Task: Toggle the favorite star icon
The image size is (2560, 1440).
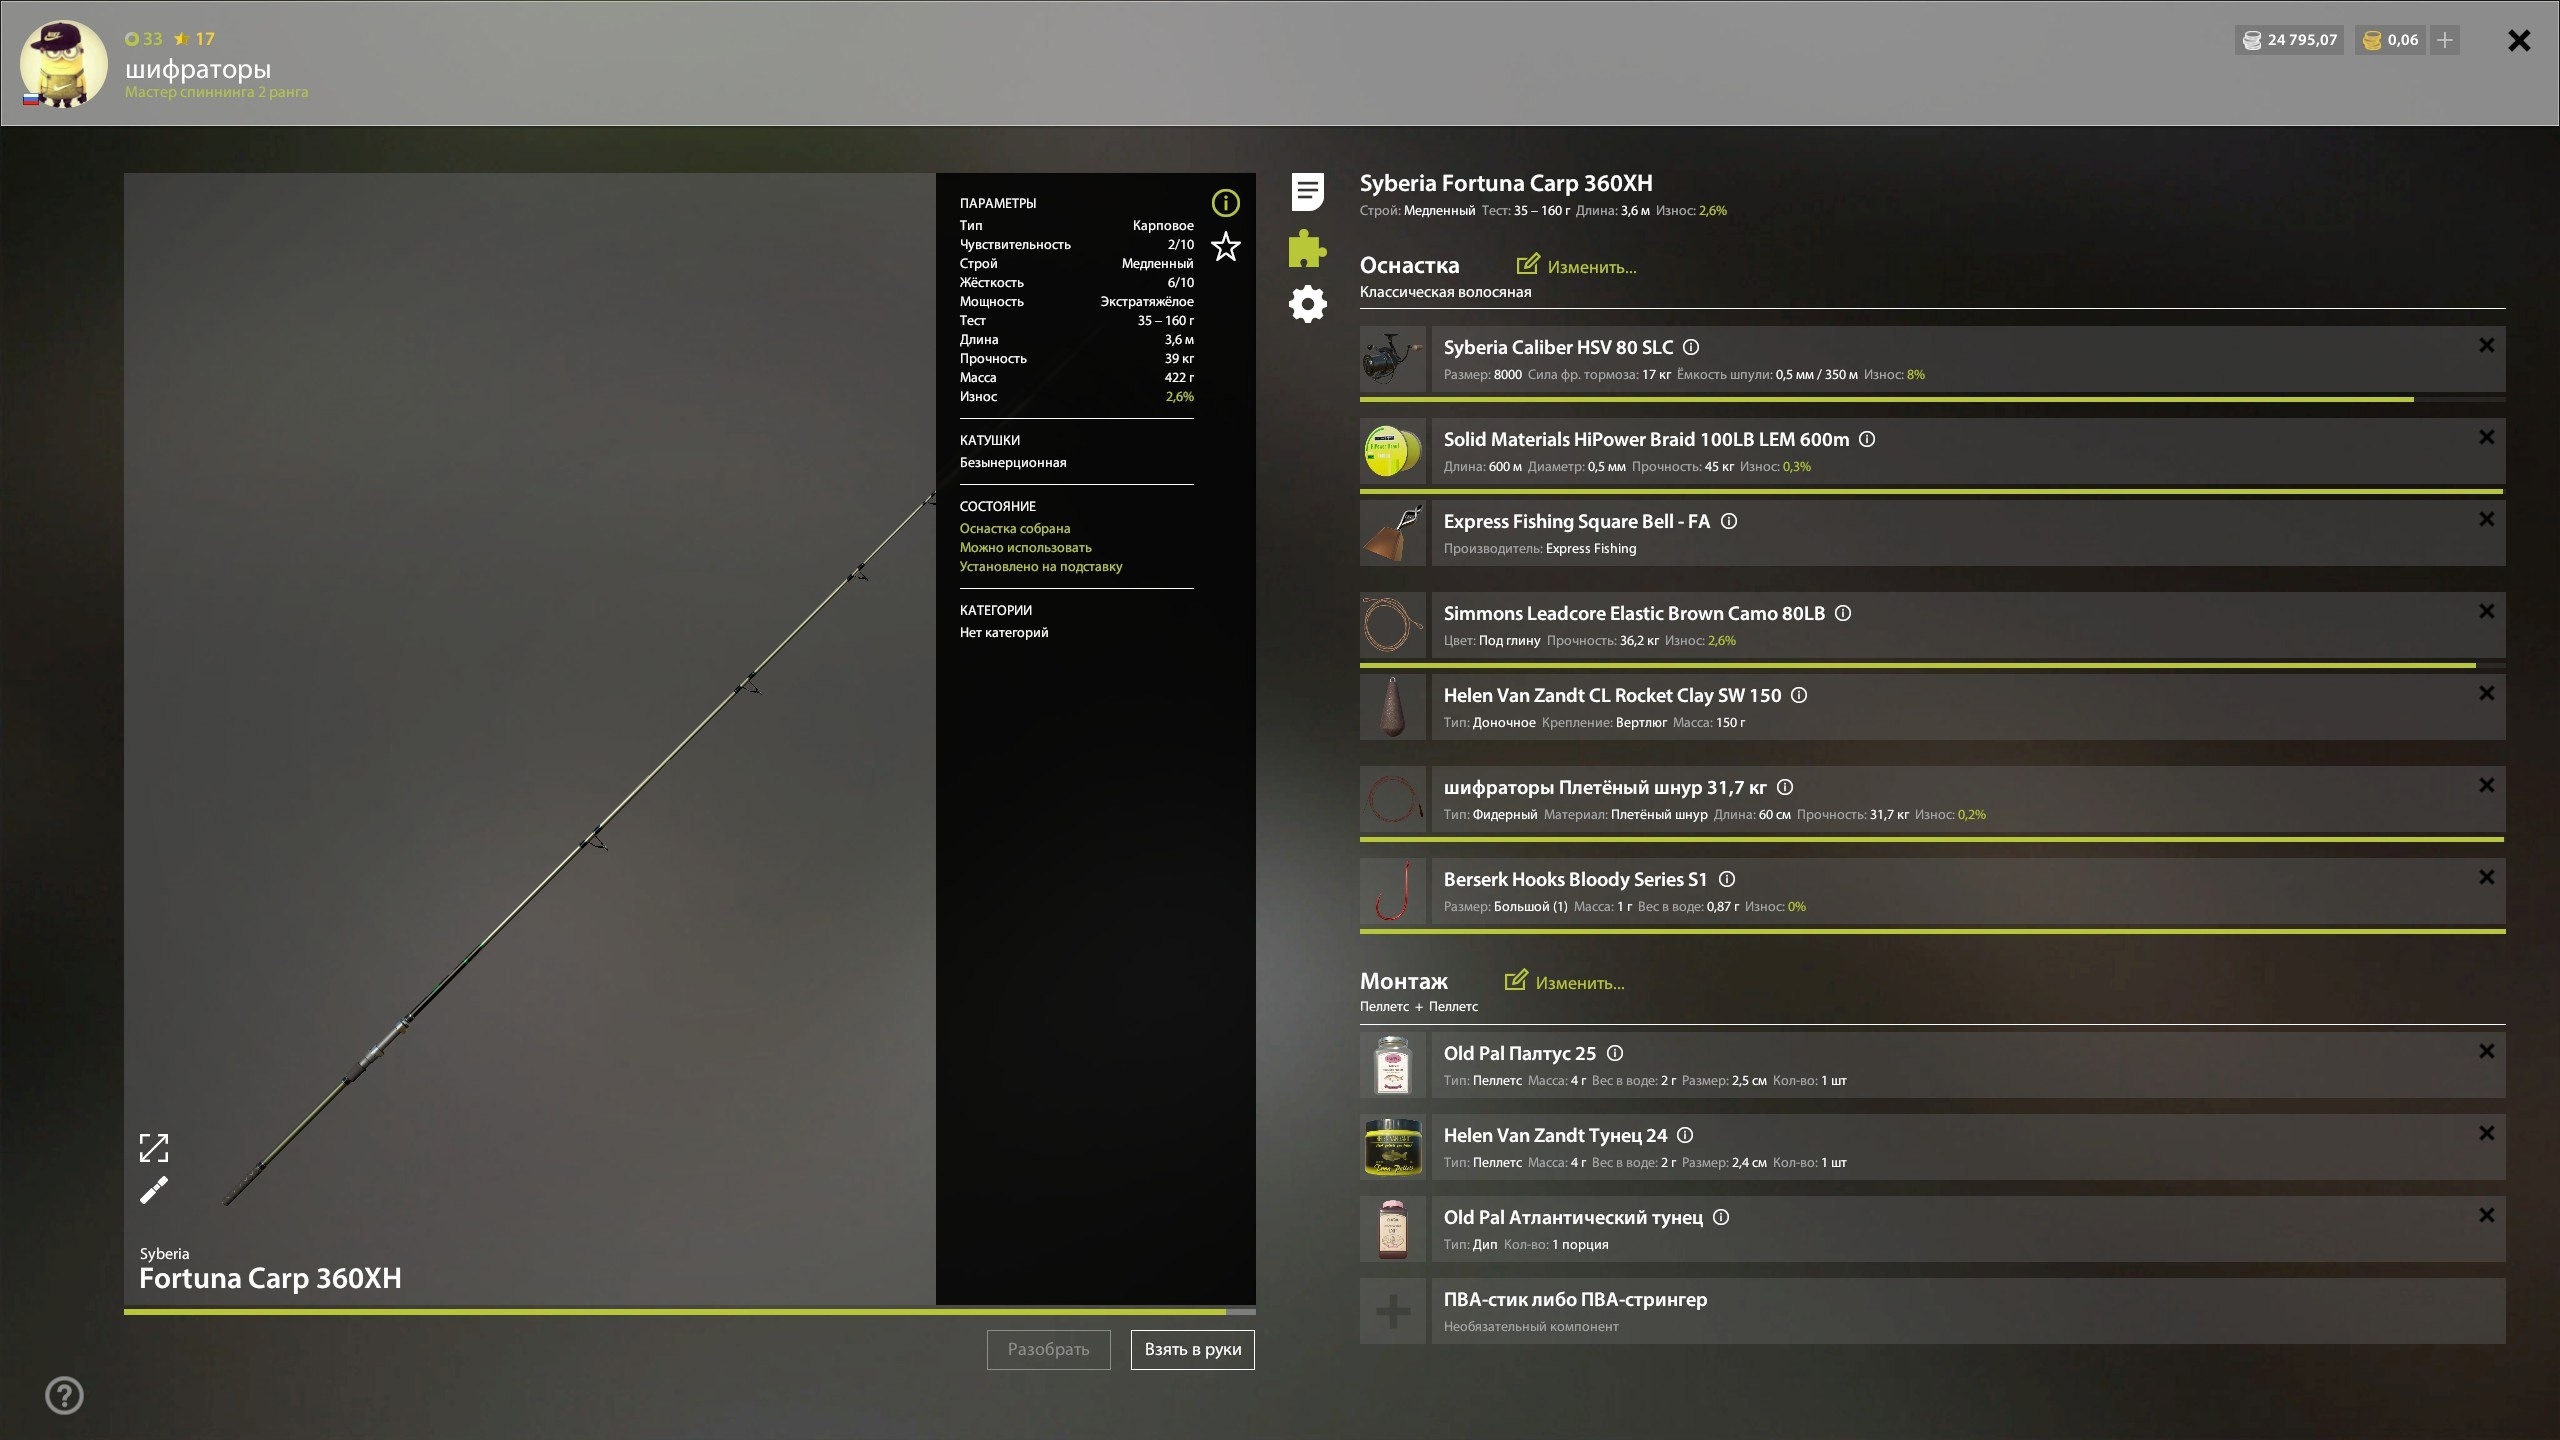Action: (x=1225, y=246)
